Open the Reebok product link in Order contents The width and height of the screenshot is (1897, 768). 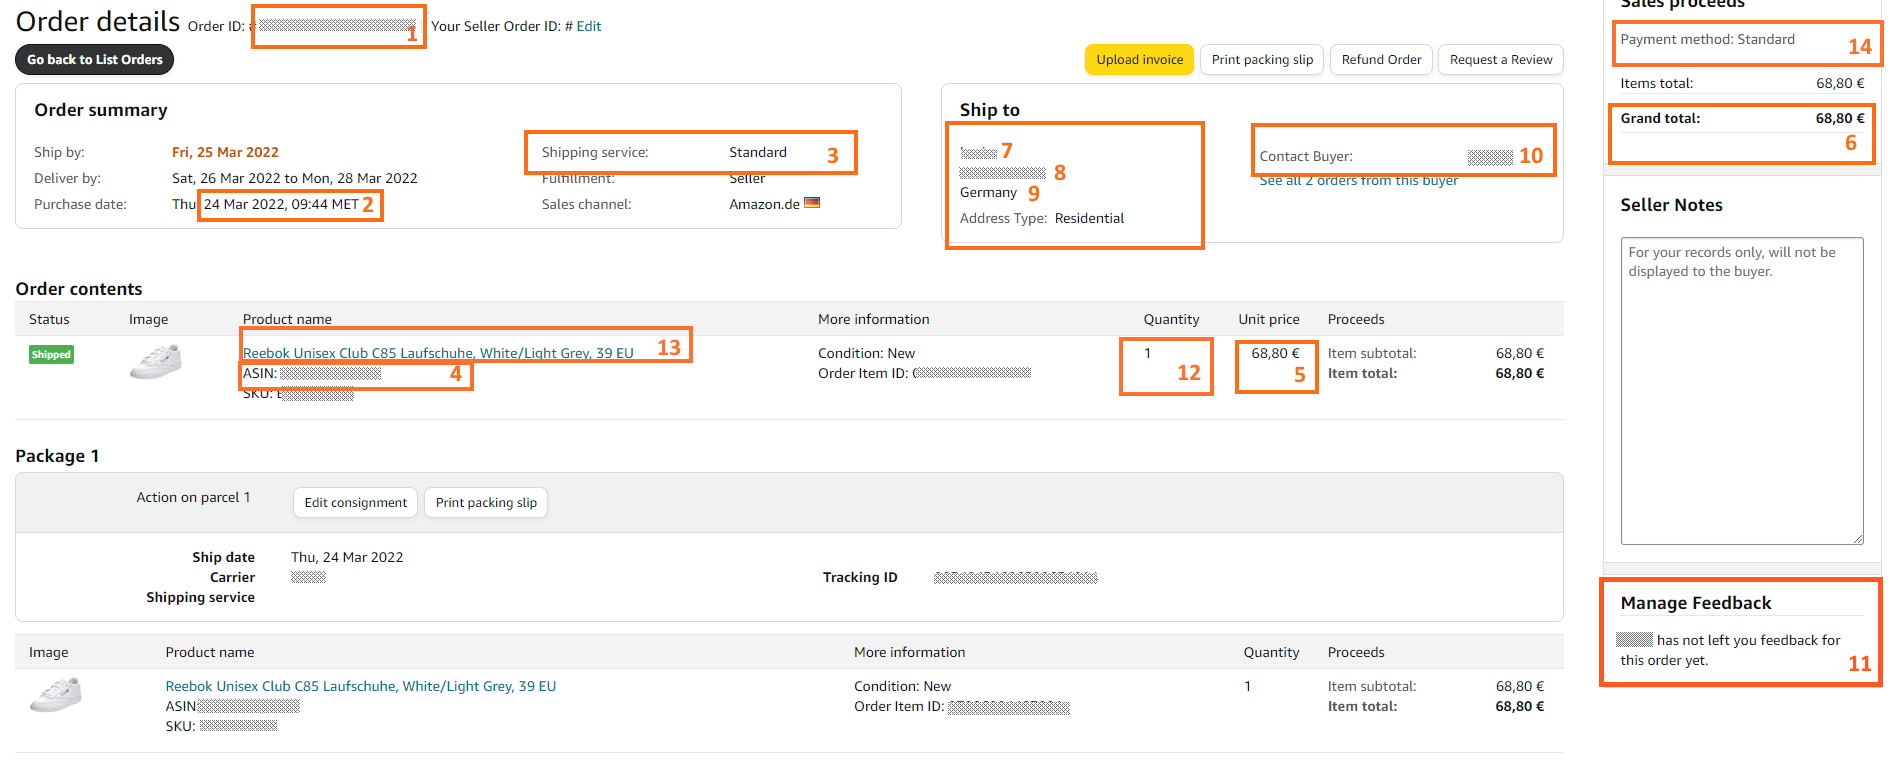[x=438, y=353]
